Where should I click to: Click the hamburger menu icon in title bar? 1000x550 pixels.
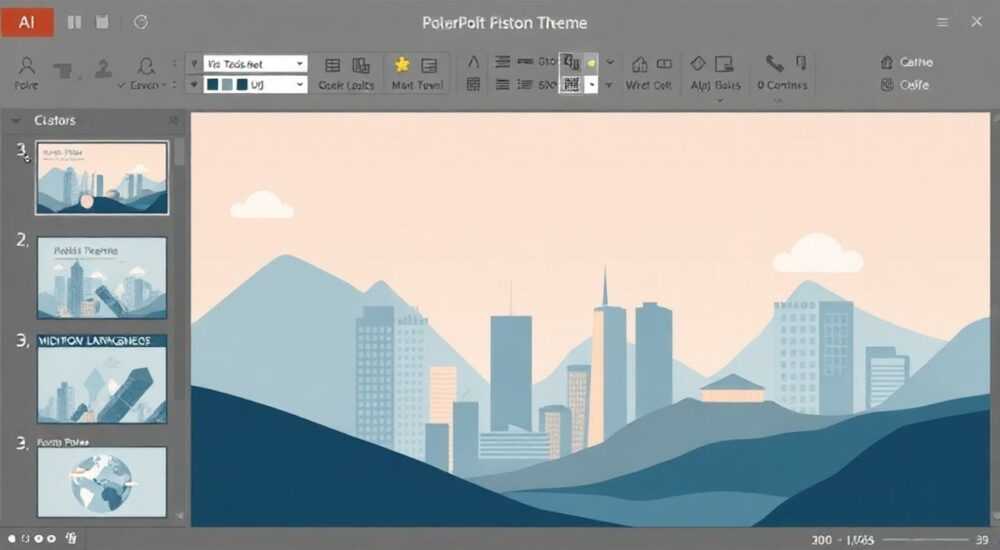(942, 22)
